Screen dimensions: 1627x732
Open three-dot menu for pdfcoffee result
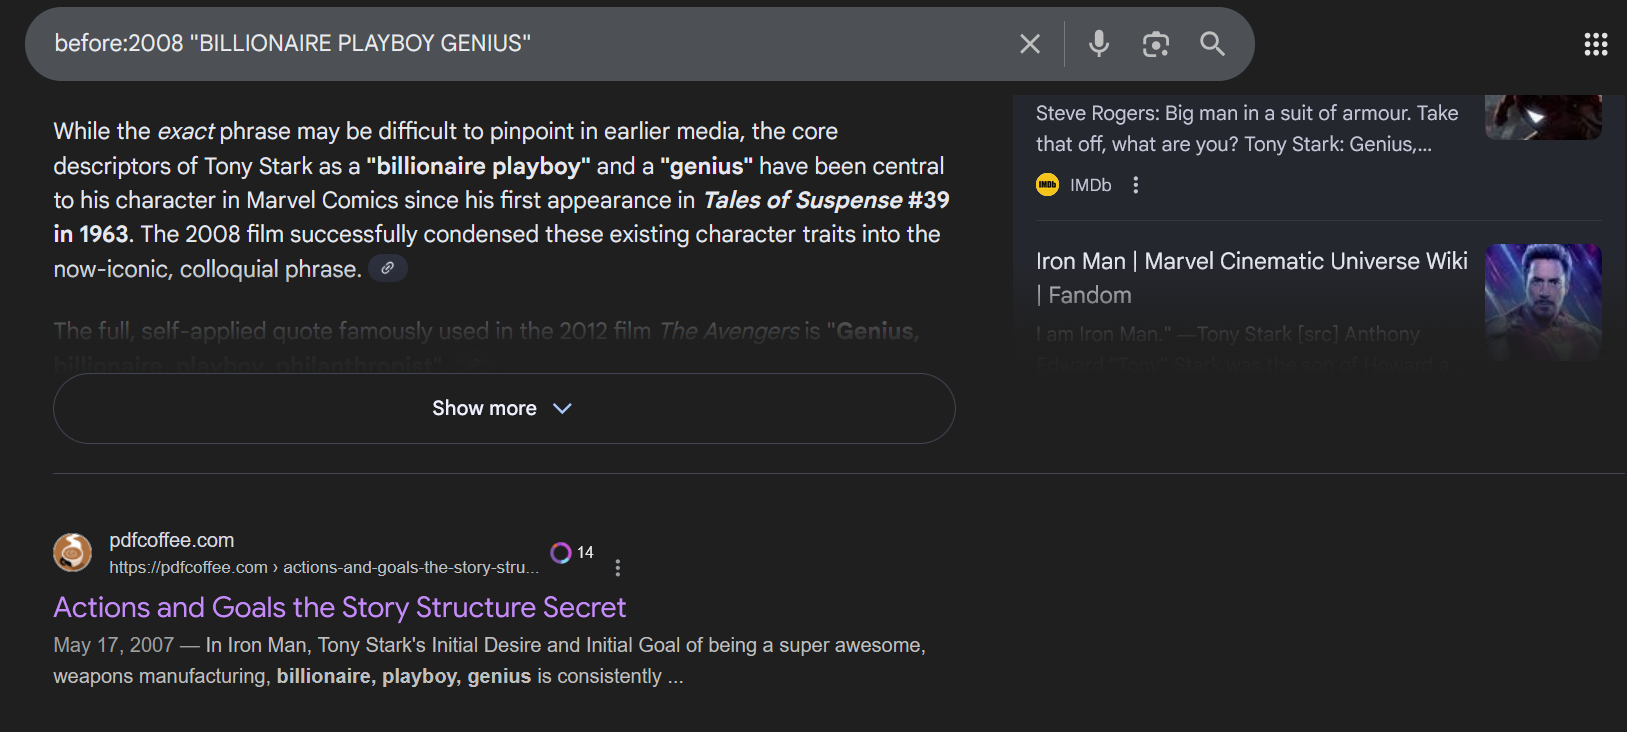(618, 568)
